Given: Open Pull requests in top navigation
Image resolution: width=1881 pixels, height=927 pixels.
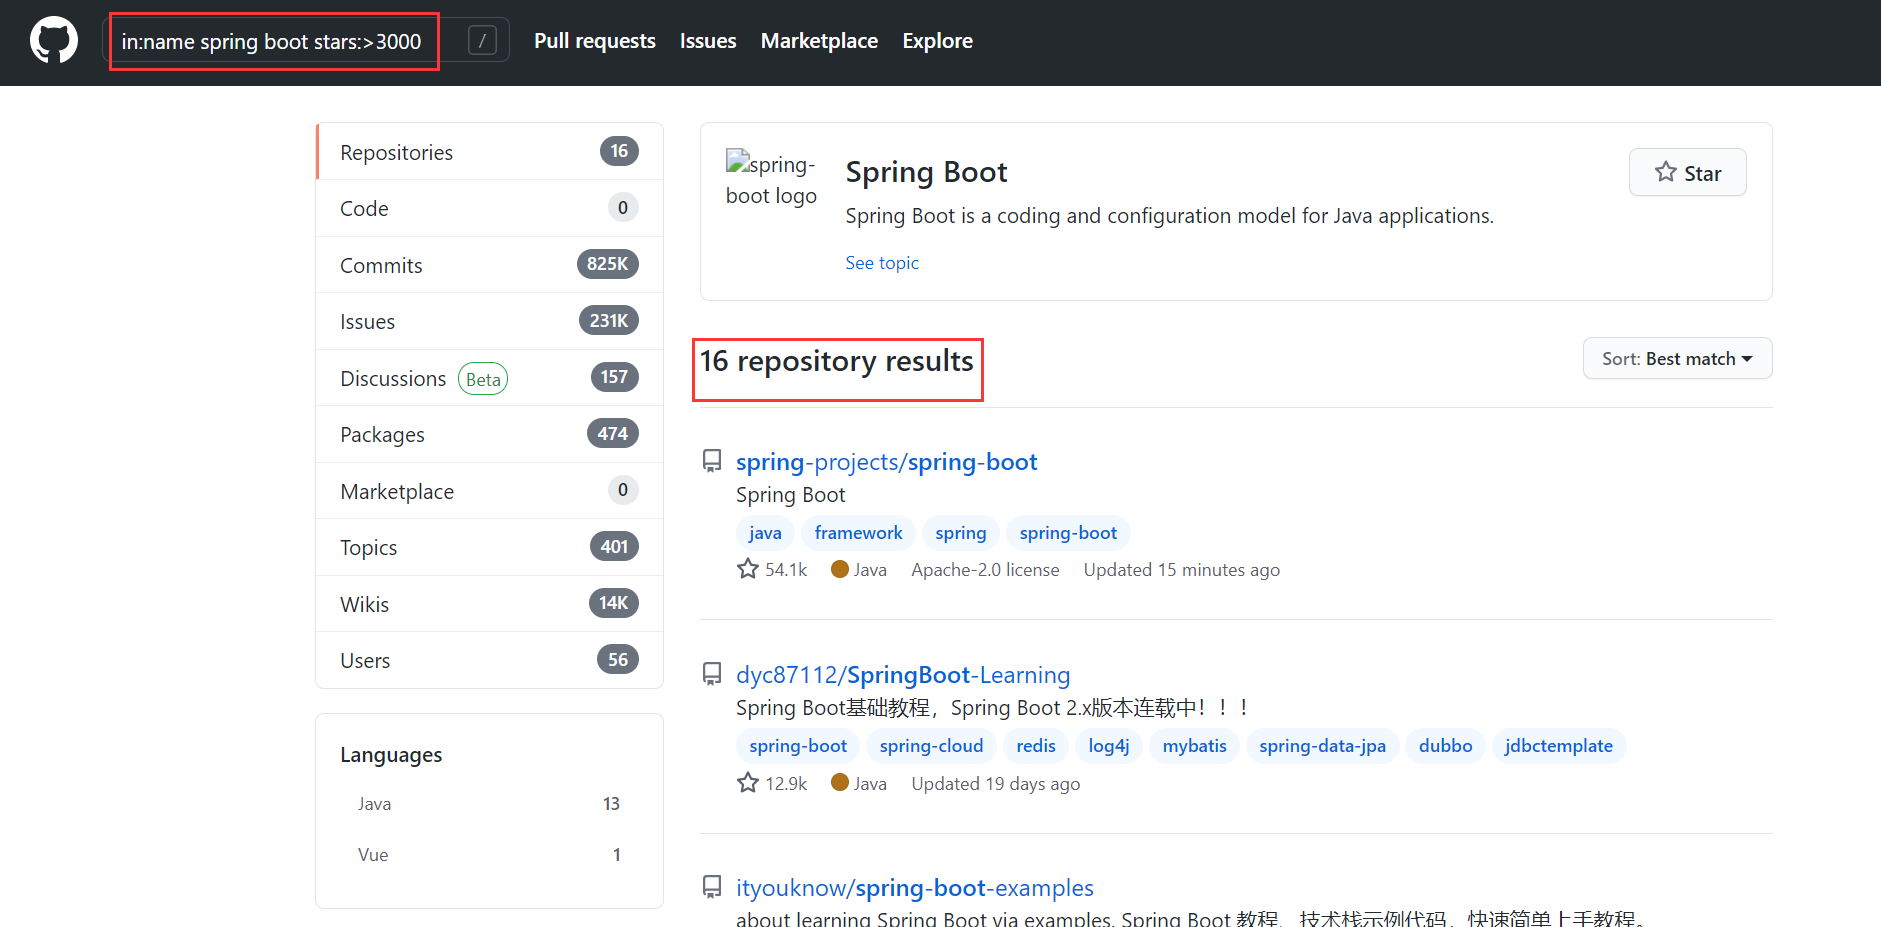Looking at the screenshot, I should click(x=595, y=41).
